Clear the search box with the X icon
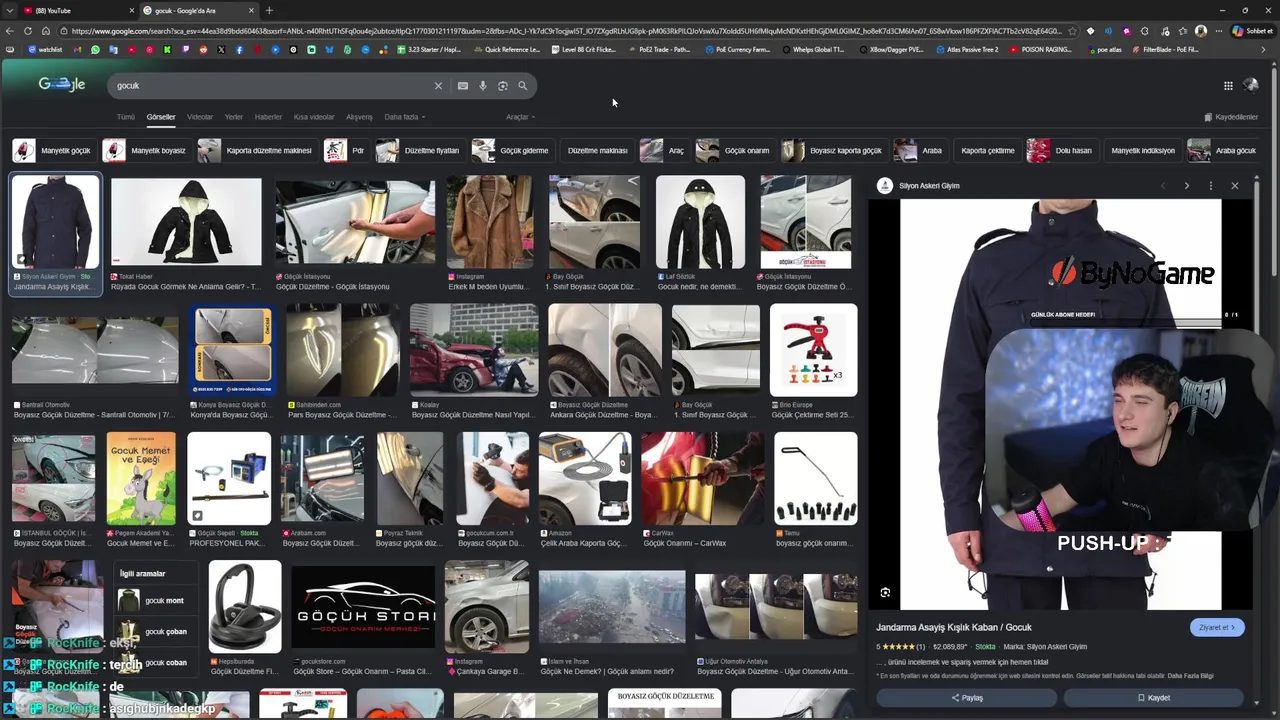This screenshot has height=720, width=1280. pos(438,86)
